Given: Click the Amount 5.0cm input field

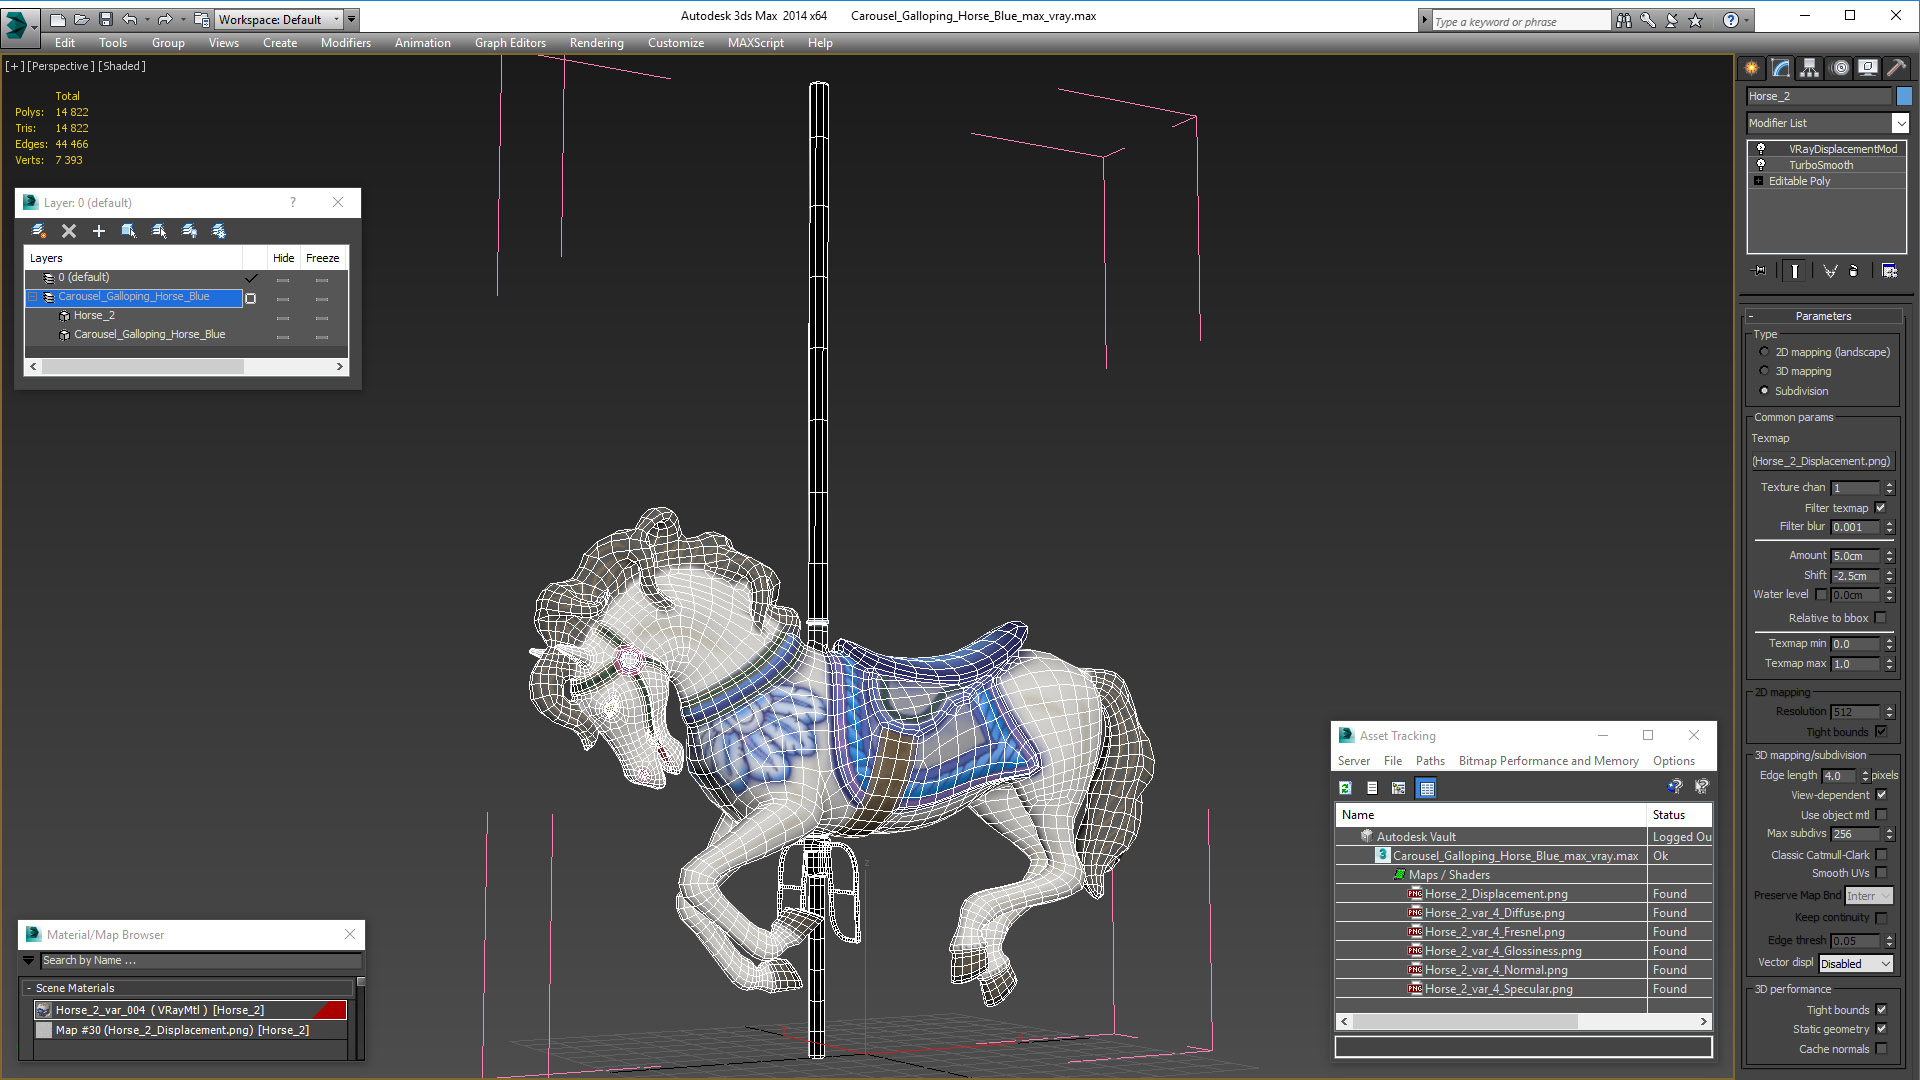Looking at the screenshot, I should coord(1856,556).
